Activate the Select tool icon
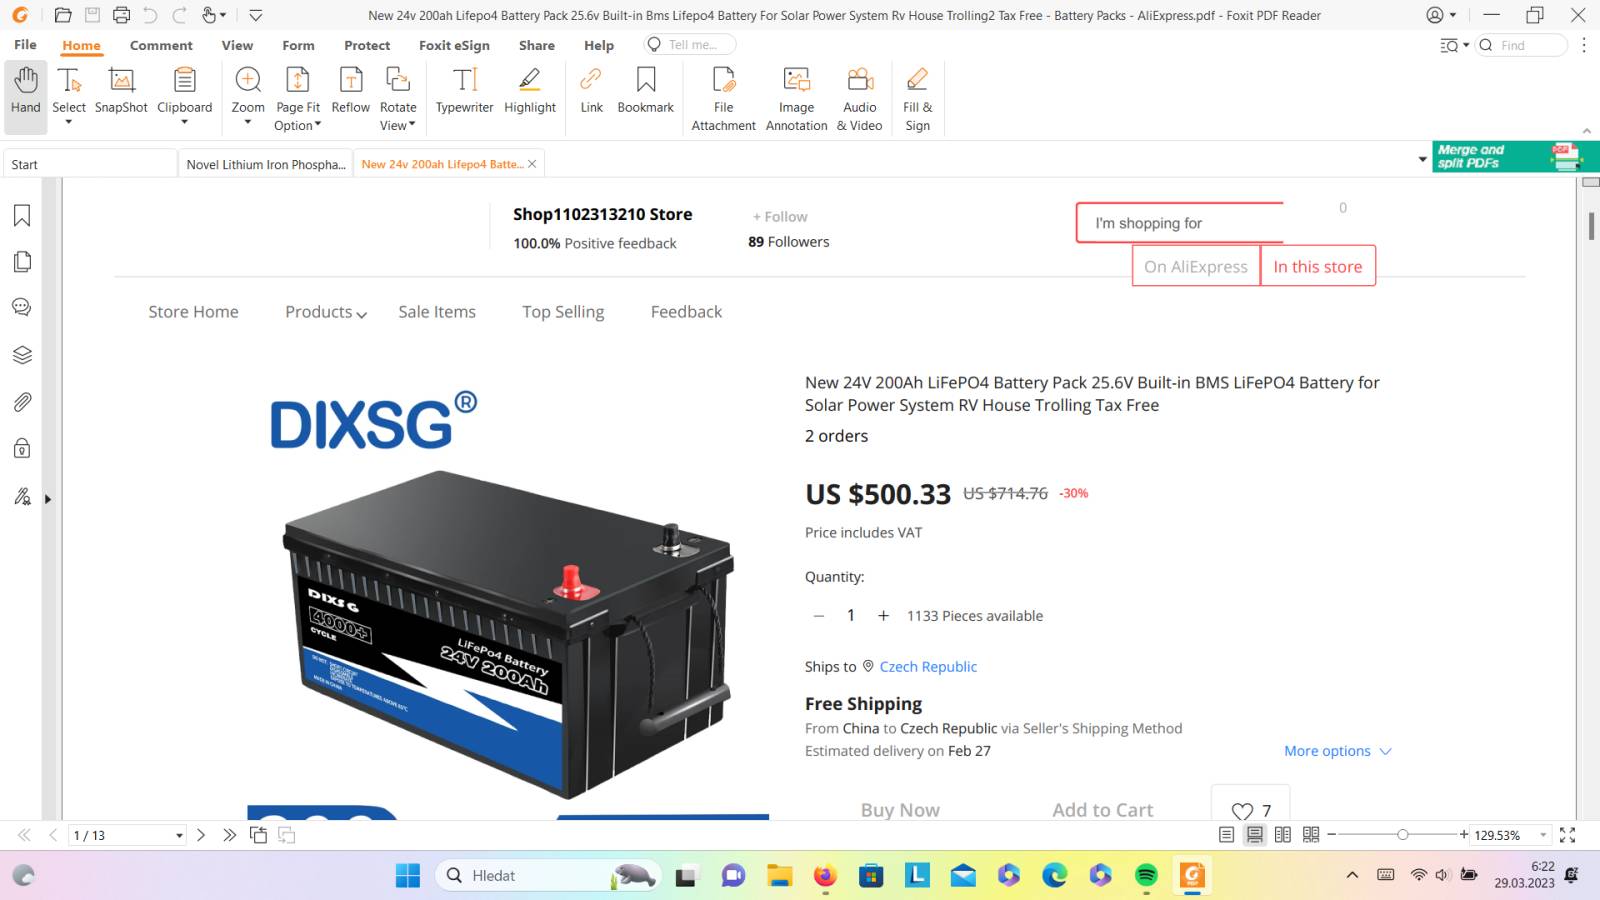 pyautogui.click(x=69, y=80)
